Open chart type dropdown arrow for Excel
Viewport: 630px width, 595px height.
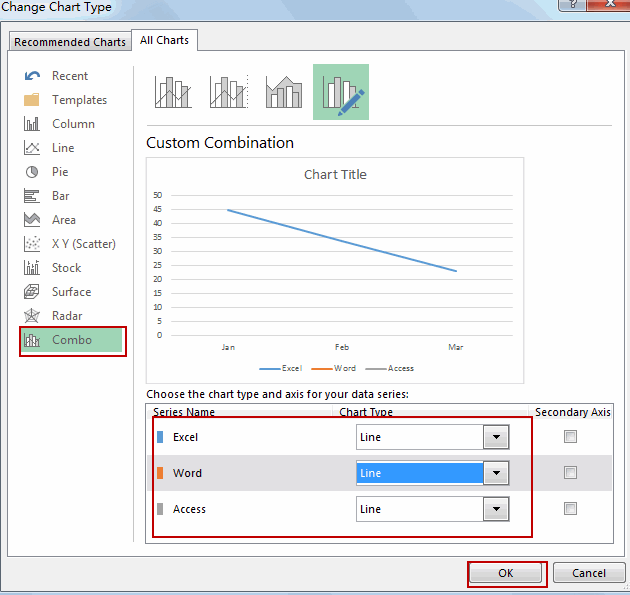coord(496,437)
